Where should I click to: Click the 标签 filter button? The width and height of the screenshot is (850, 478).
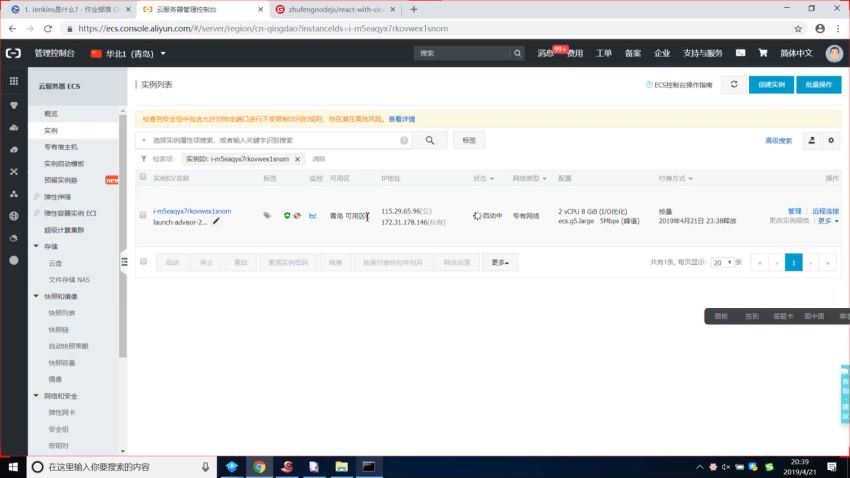(469, 140)
